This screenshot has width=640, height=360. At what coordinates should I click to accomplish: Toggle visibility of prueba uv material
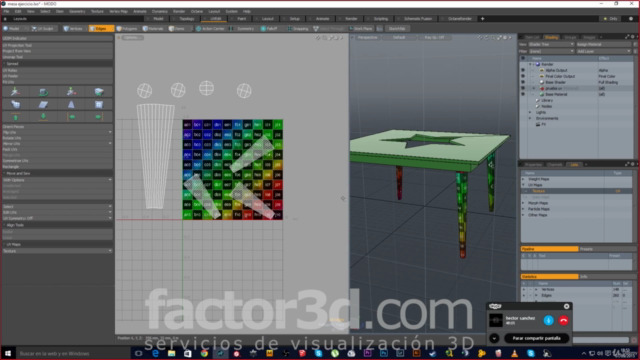click(523, 88)
